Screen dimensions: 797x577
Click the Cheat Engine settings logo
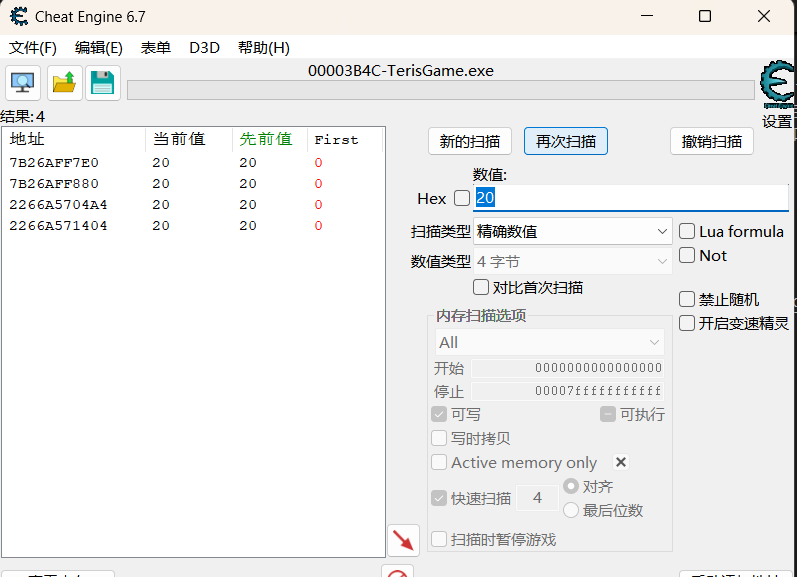point(777,87)
